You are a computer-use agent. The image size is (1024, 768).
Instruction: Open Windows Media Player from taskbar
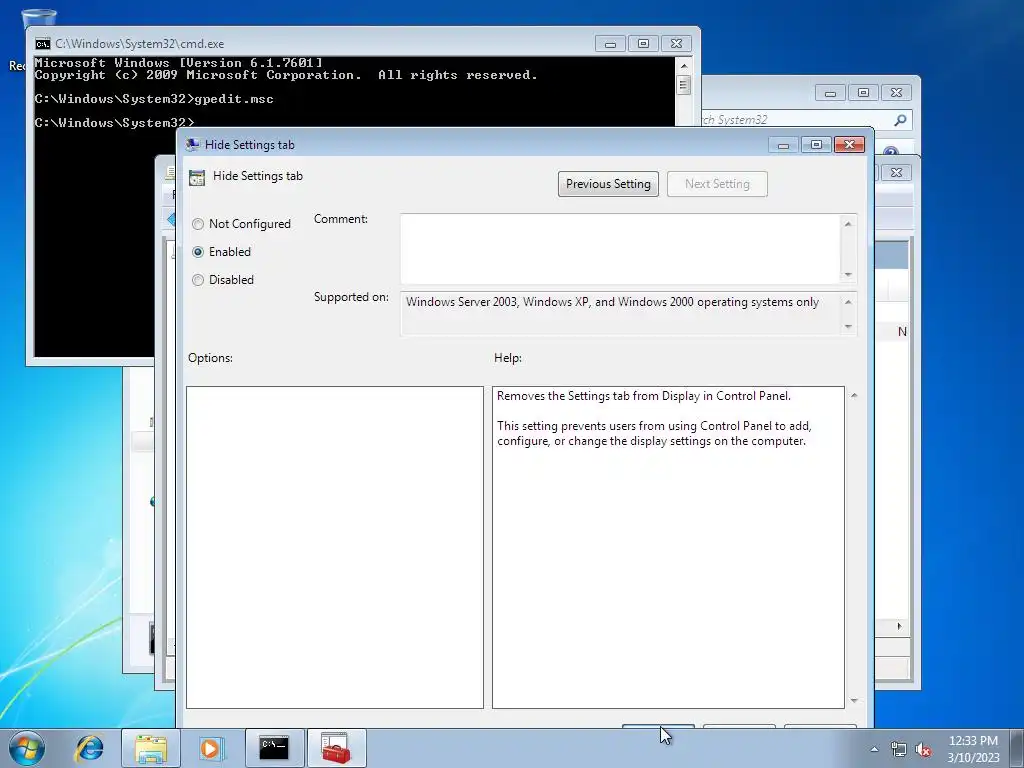(x=210, y=748)
